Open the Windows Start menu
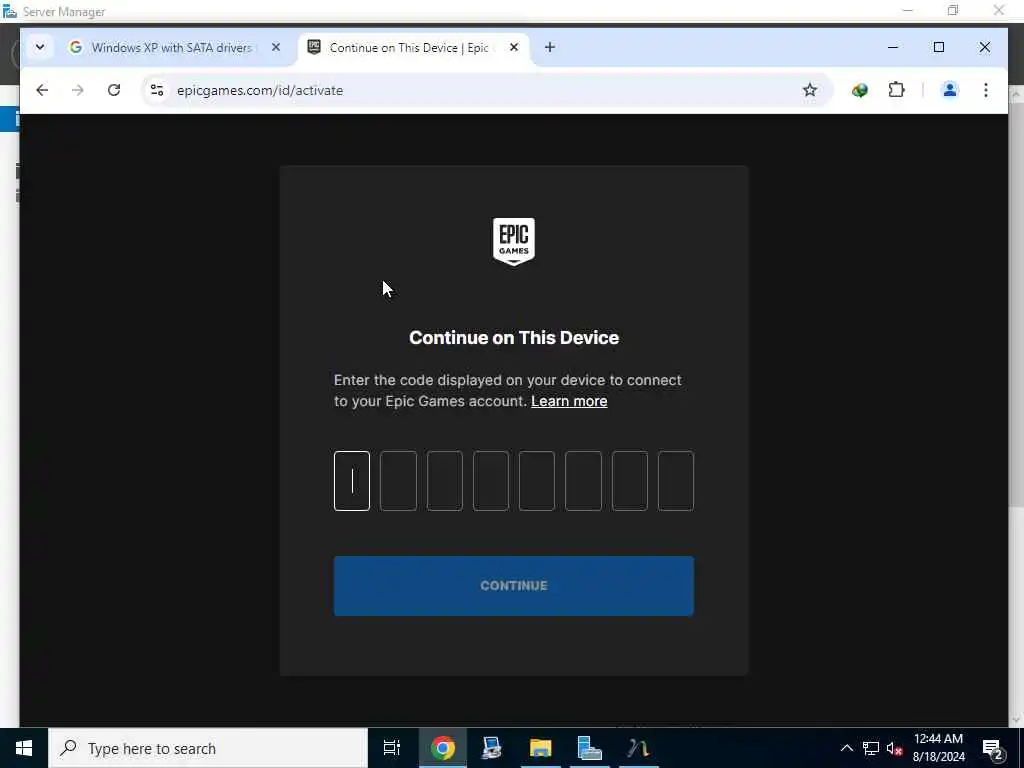The image size is (1024, 768). tap(24, 748)
